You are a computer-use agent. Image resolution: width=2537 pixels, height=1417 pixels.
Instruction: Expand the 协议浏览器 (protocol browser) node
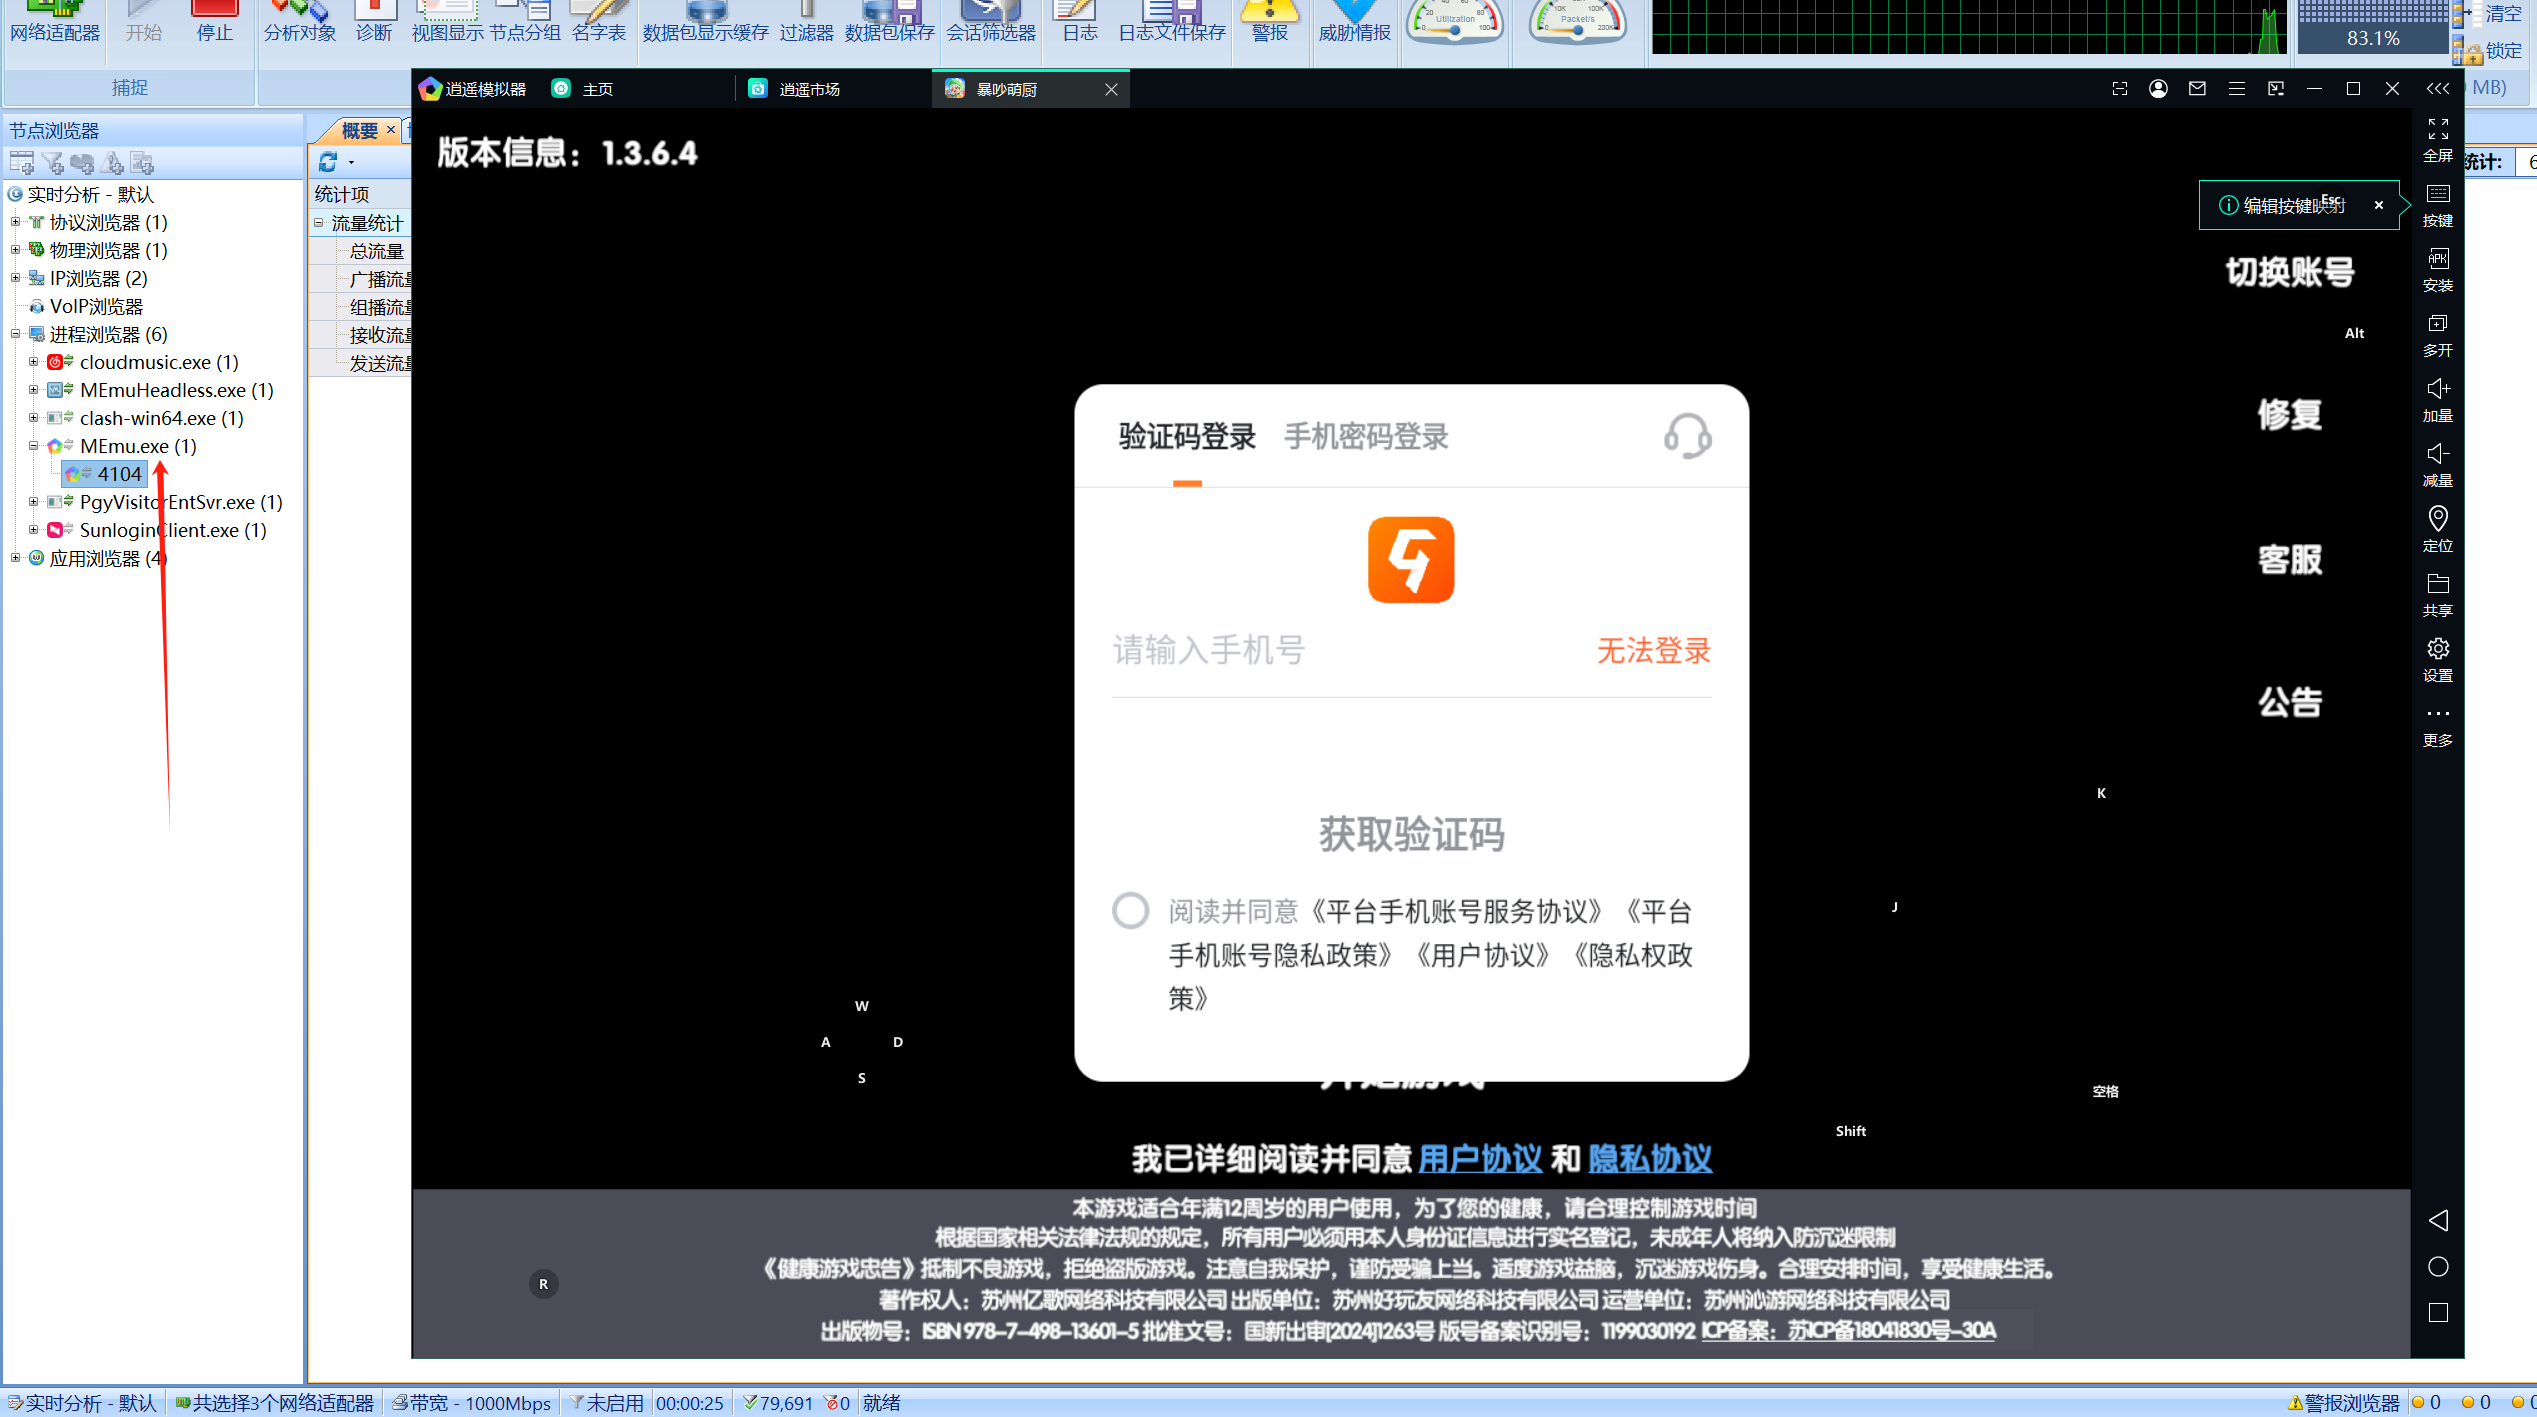tap(14, 222)
